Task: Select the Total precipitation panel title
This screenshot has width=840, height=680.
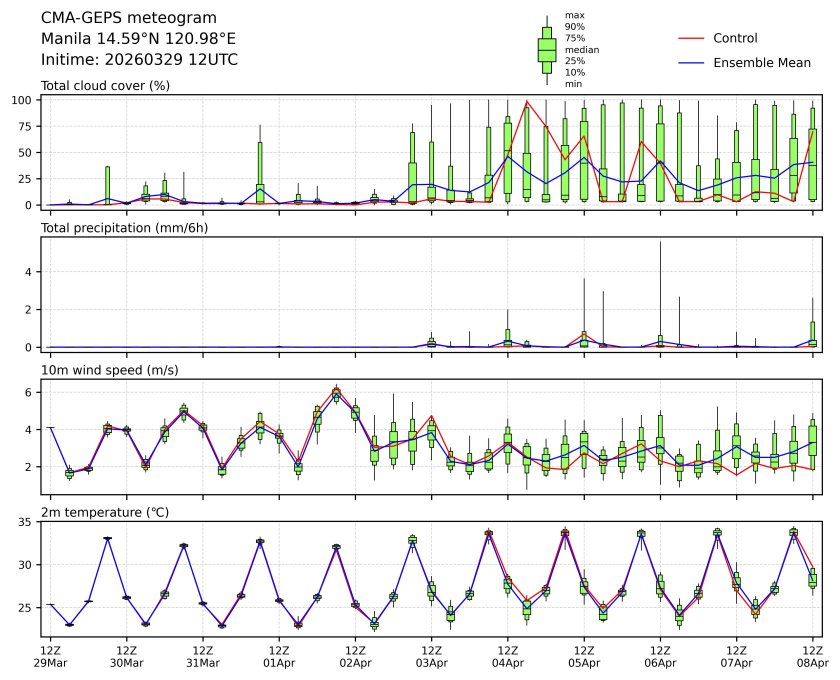Action: (120, 229)
